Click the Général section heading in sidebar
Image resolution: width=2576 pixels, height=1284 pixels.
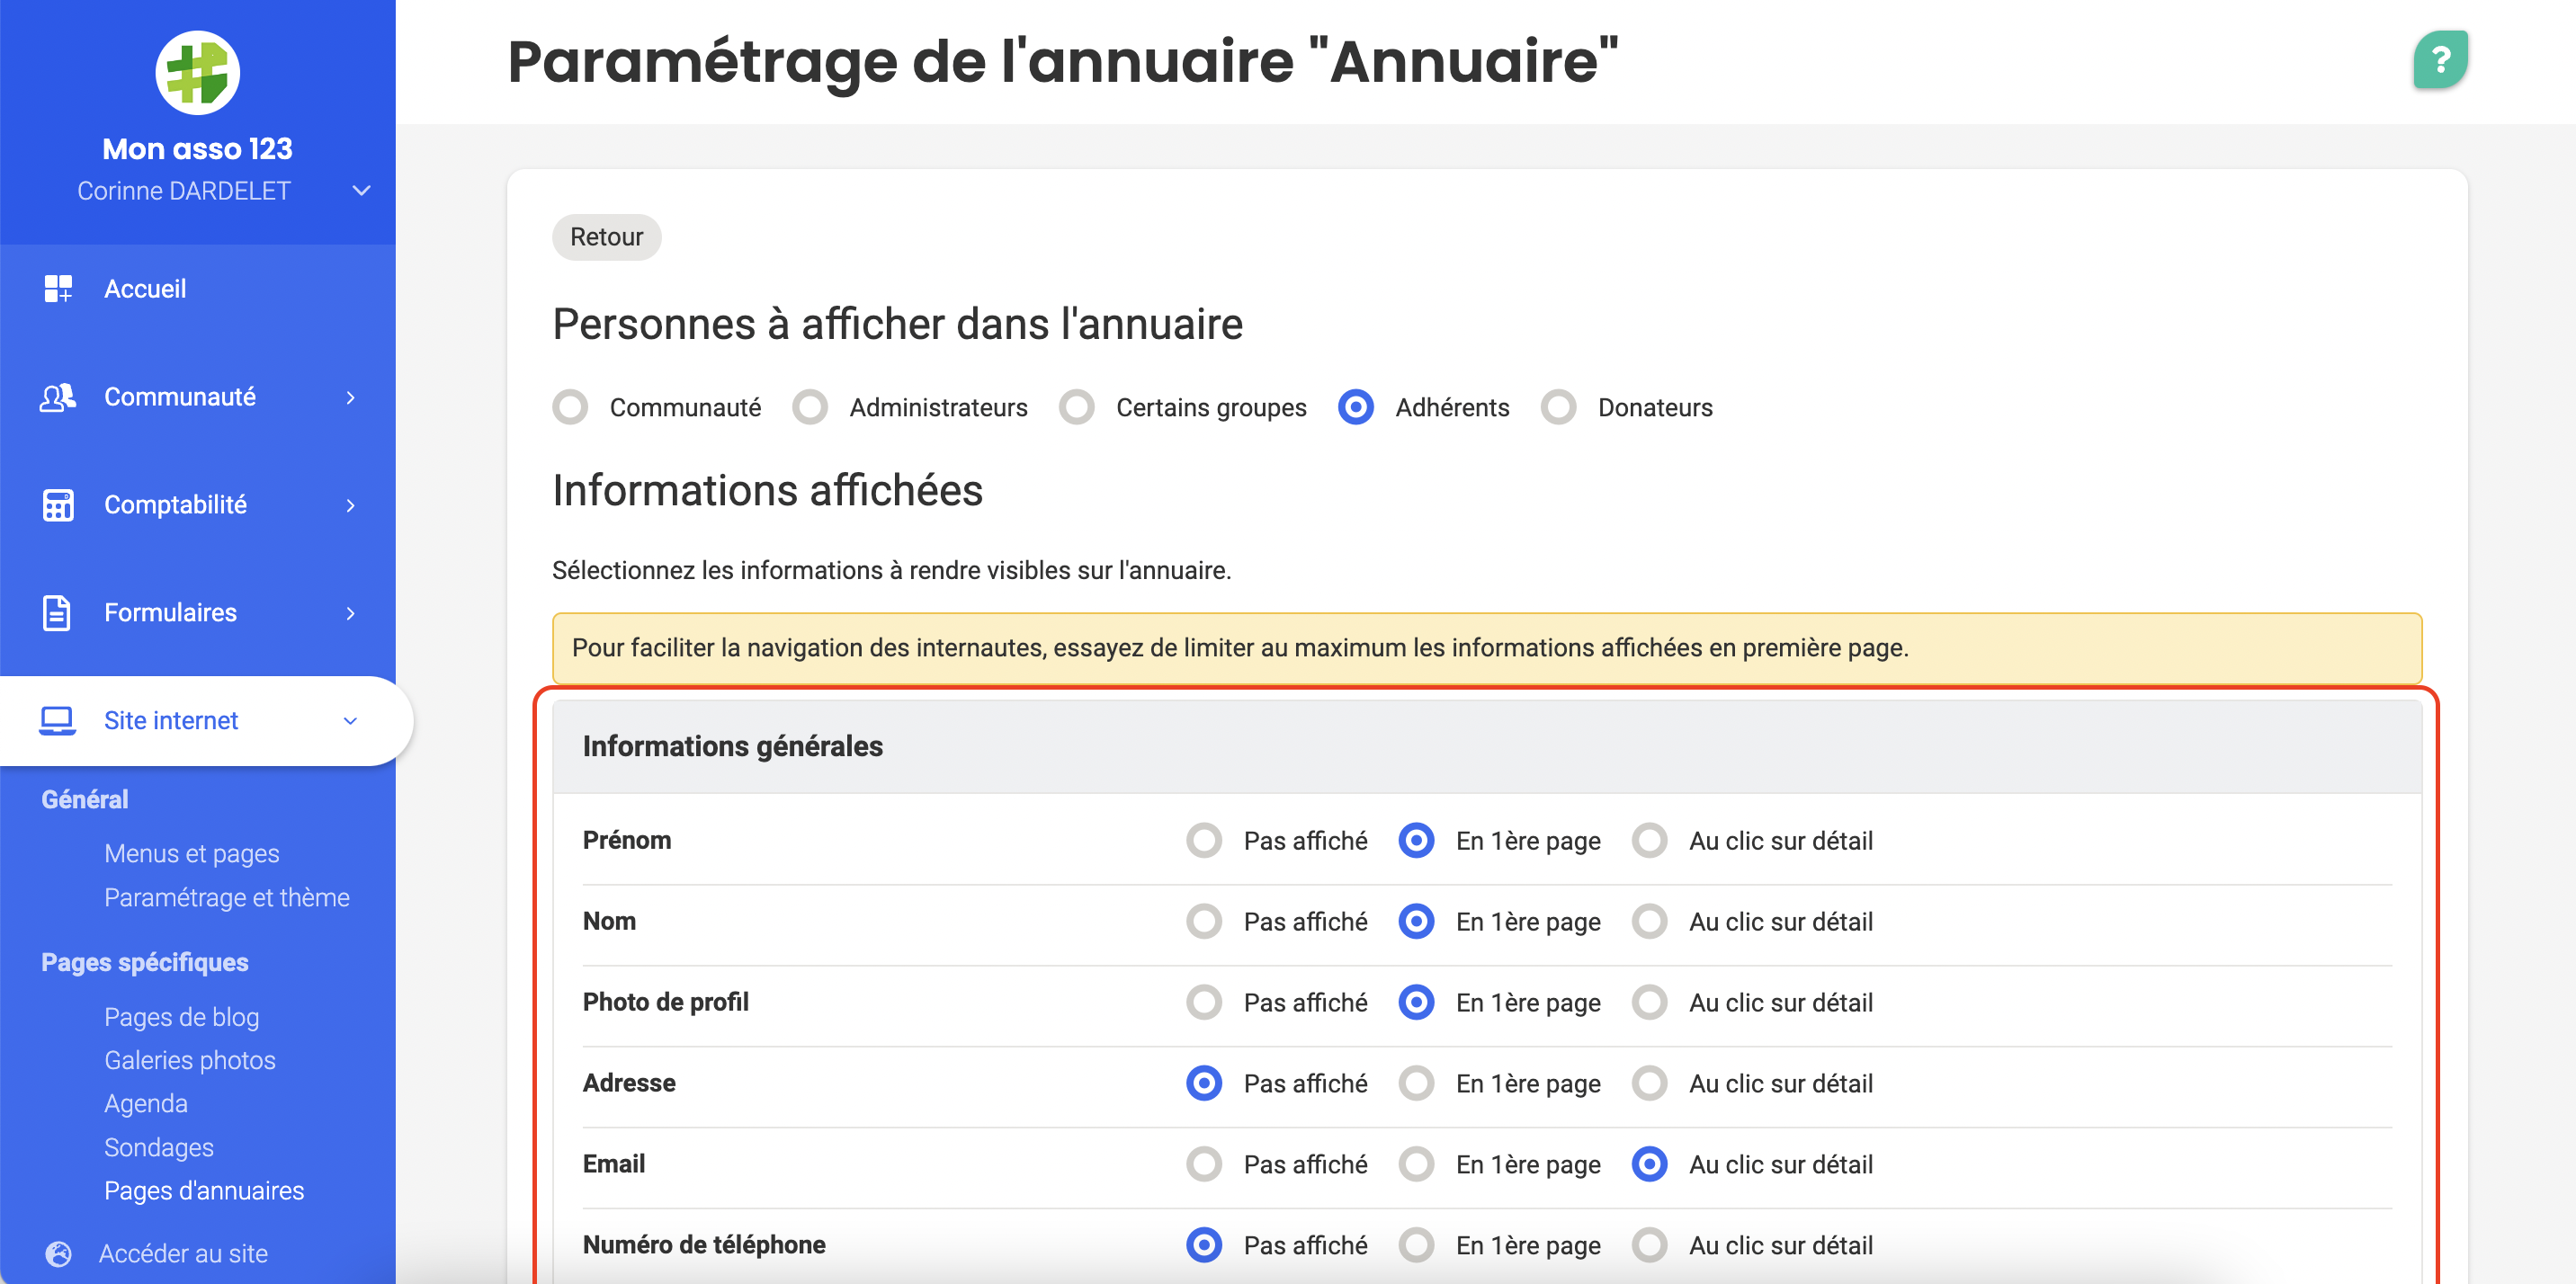coord(85,799)
